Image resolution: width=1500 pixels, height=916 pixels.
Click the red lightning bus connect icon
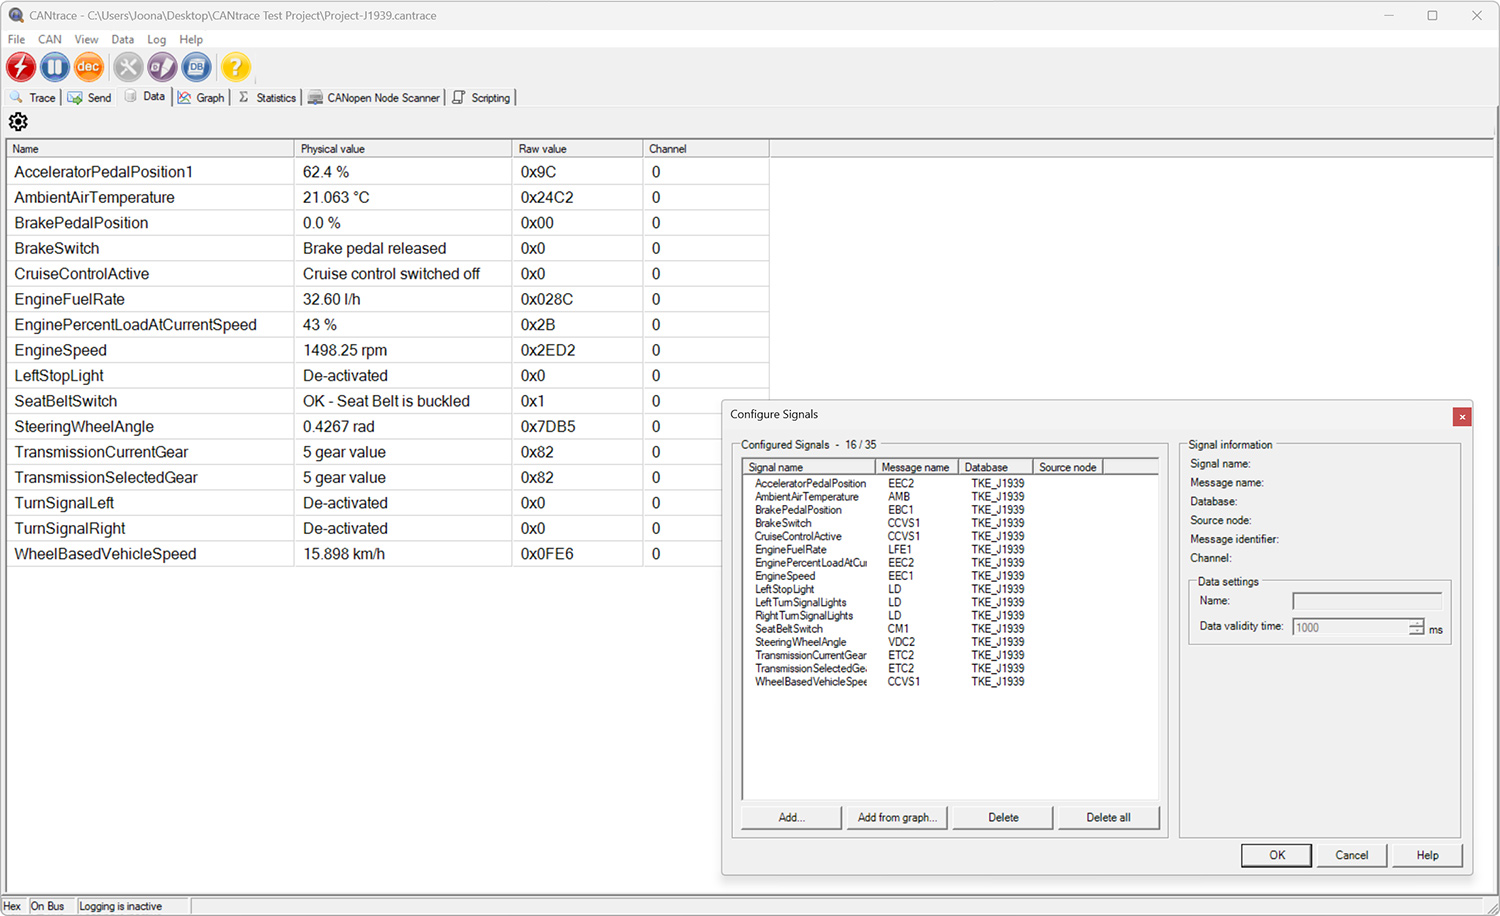pyautogui.click(x=21, y=67)
